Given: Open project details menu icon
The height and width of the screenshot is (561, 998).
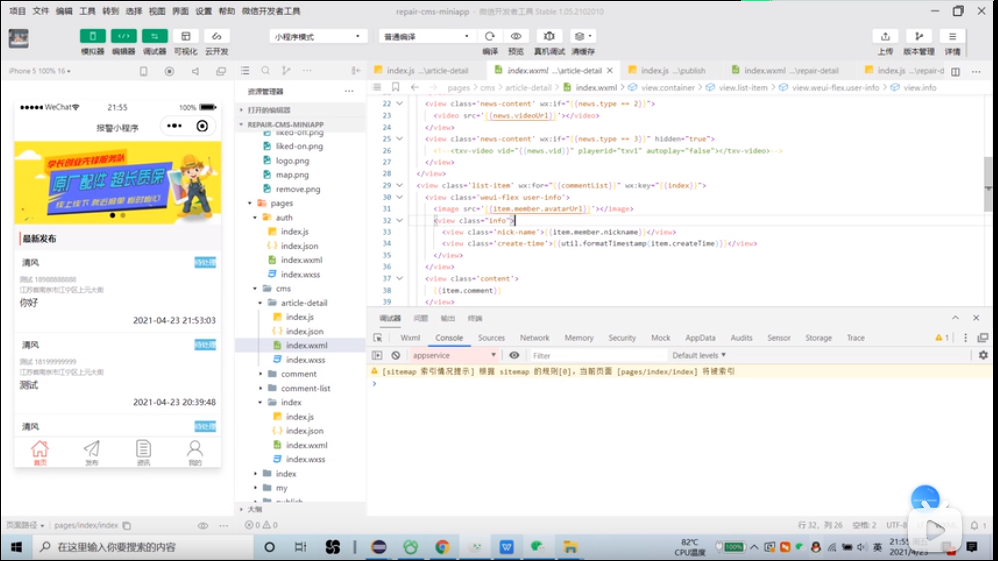Looking at the screenshot, I should 952,36.
